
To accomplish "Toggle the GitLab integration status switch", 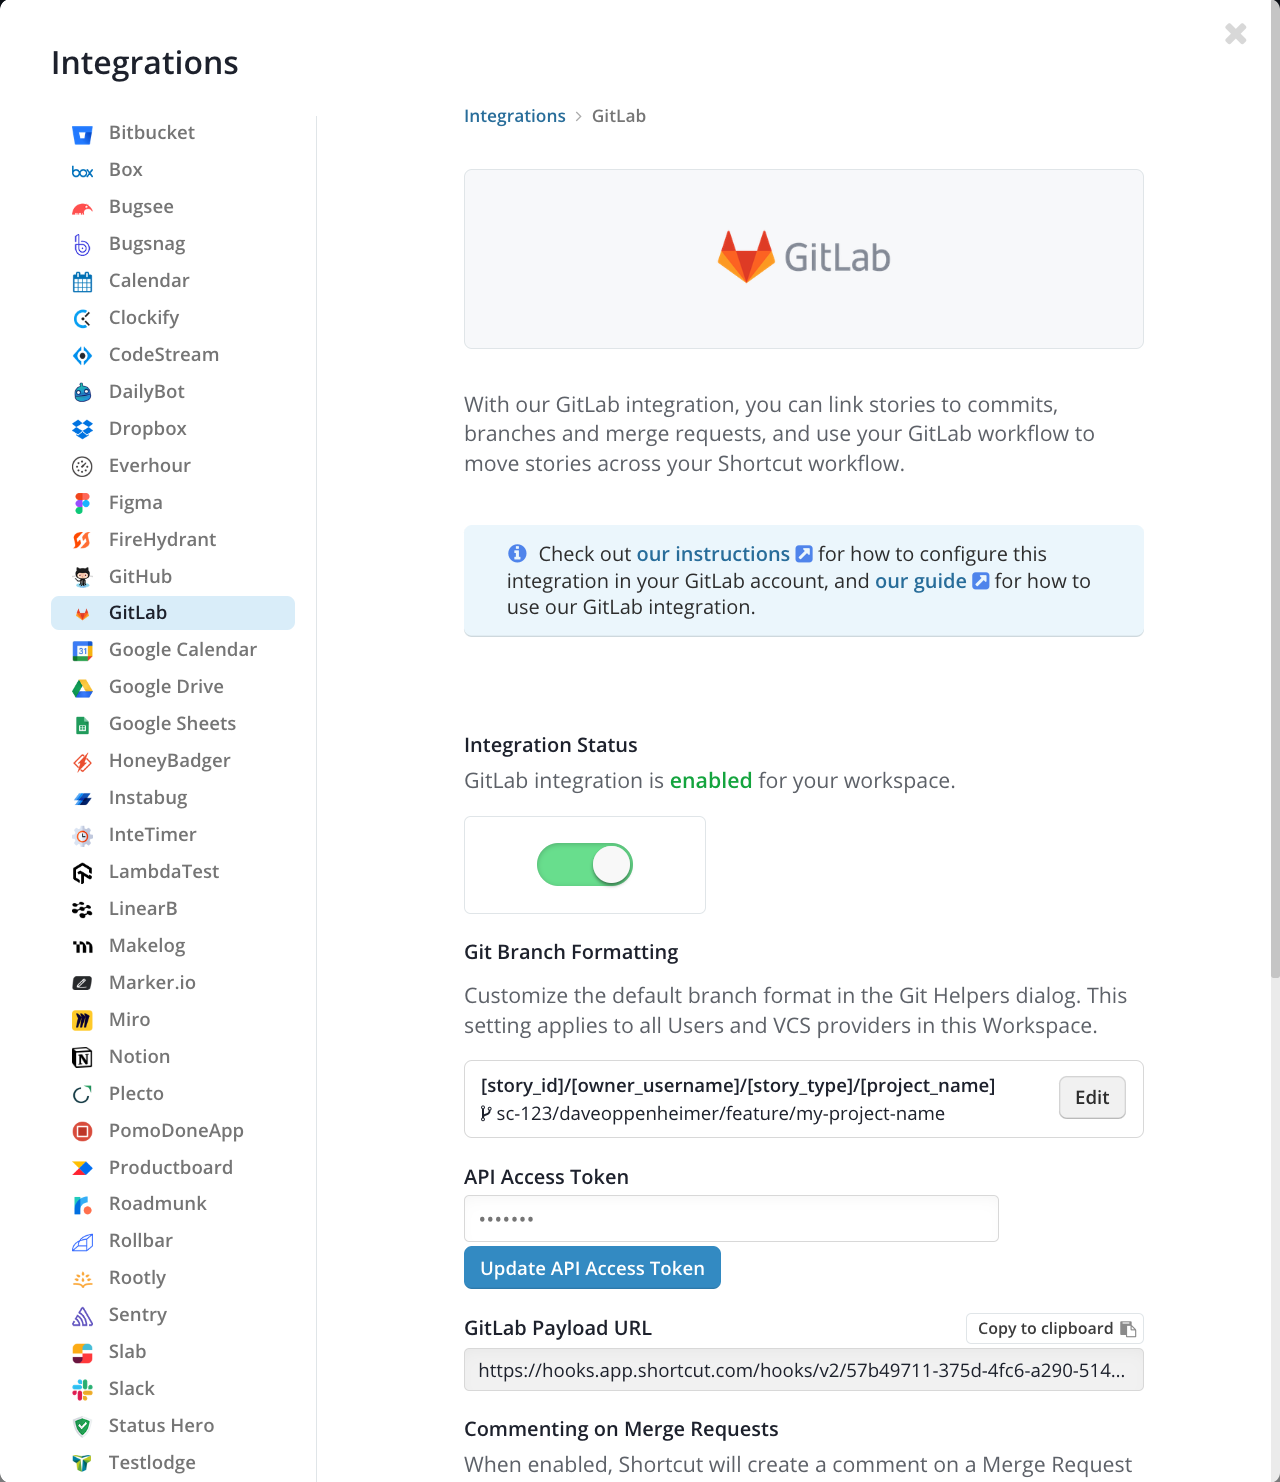I will (x=585, y=865).
